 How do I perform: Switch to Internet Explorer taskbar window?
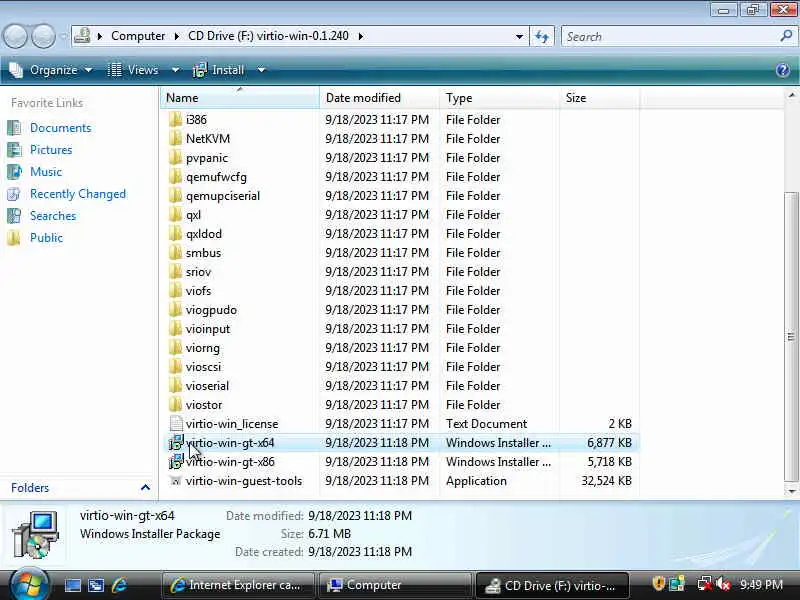coord(237,585)
